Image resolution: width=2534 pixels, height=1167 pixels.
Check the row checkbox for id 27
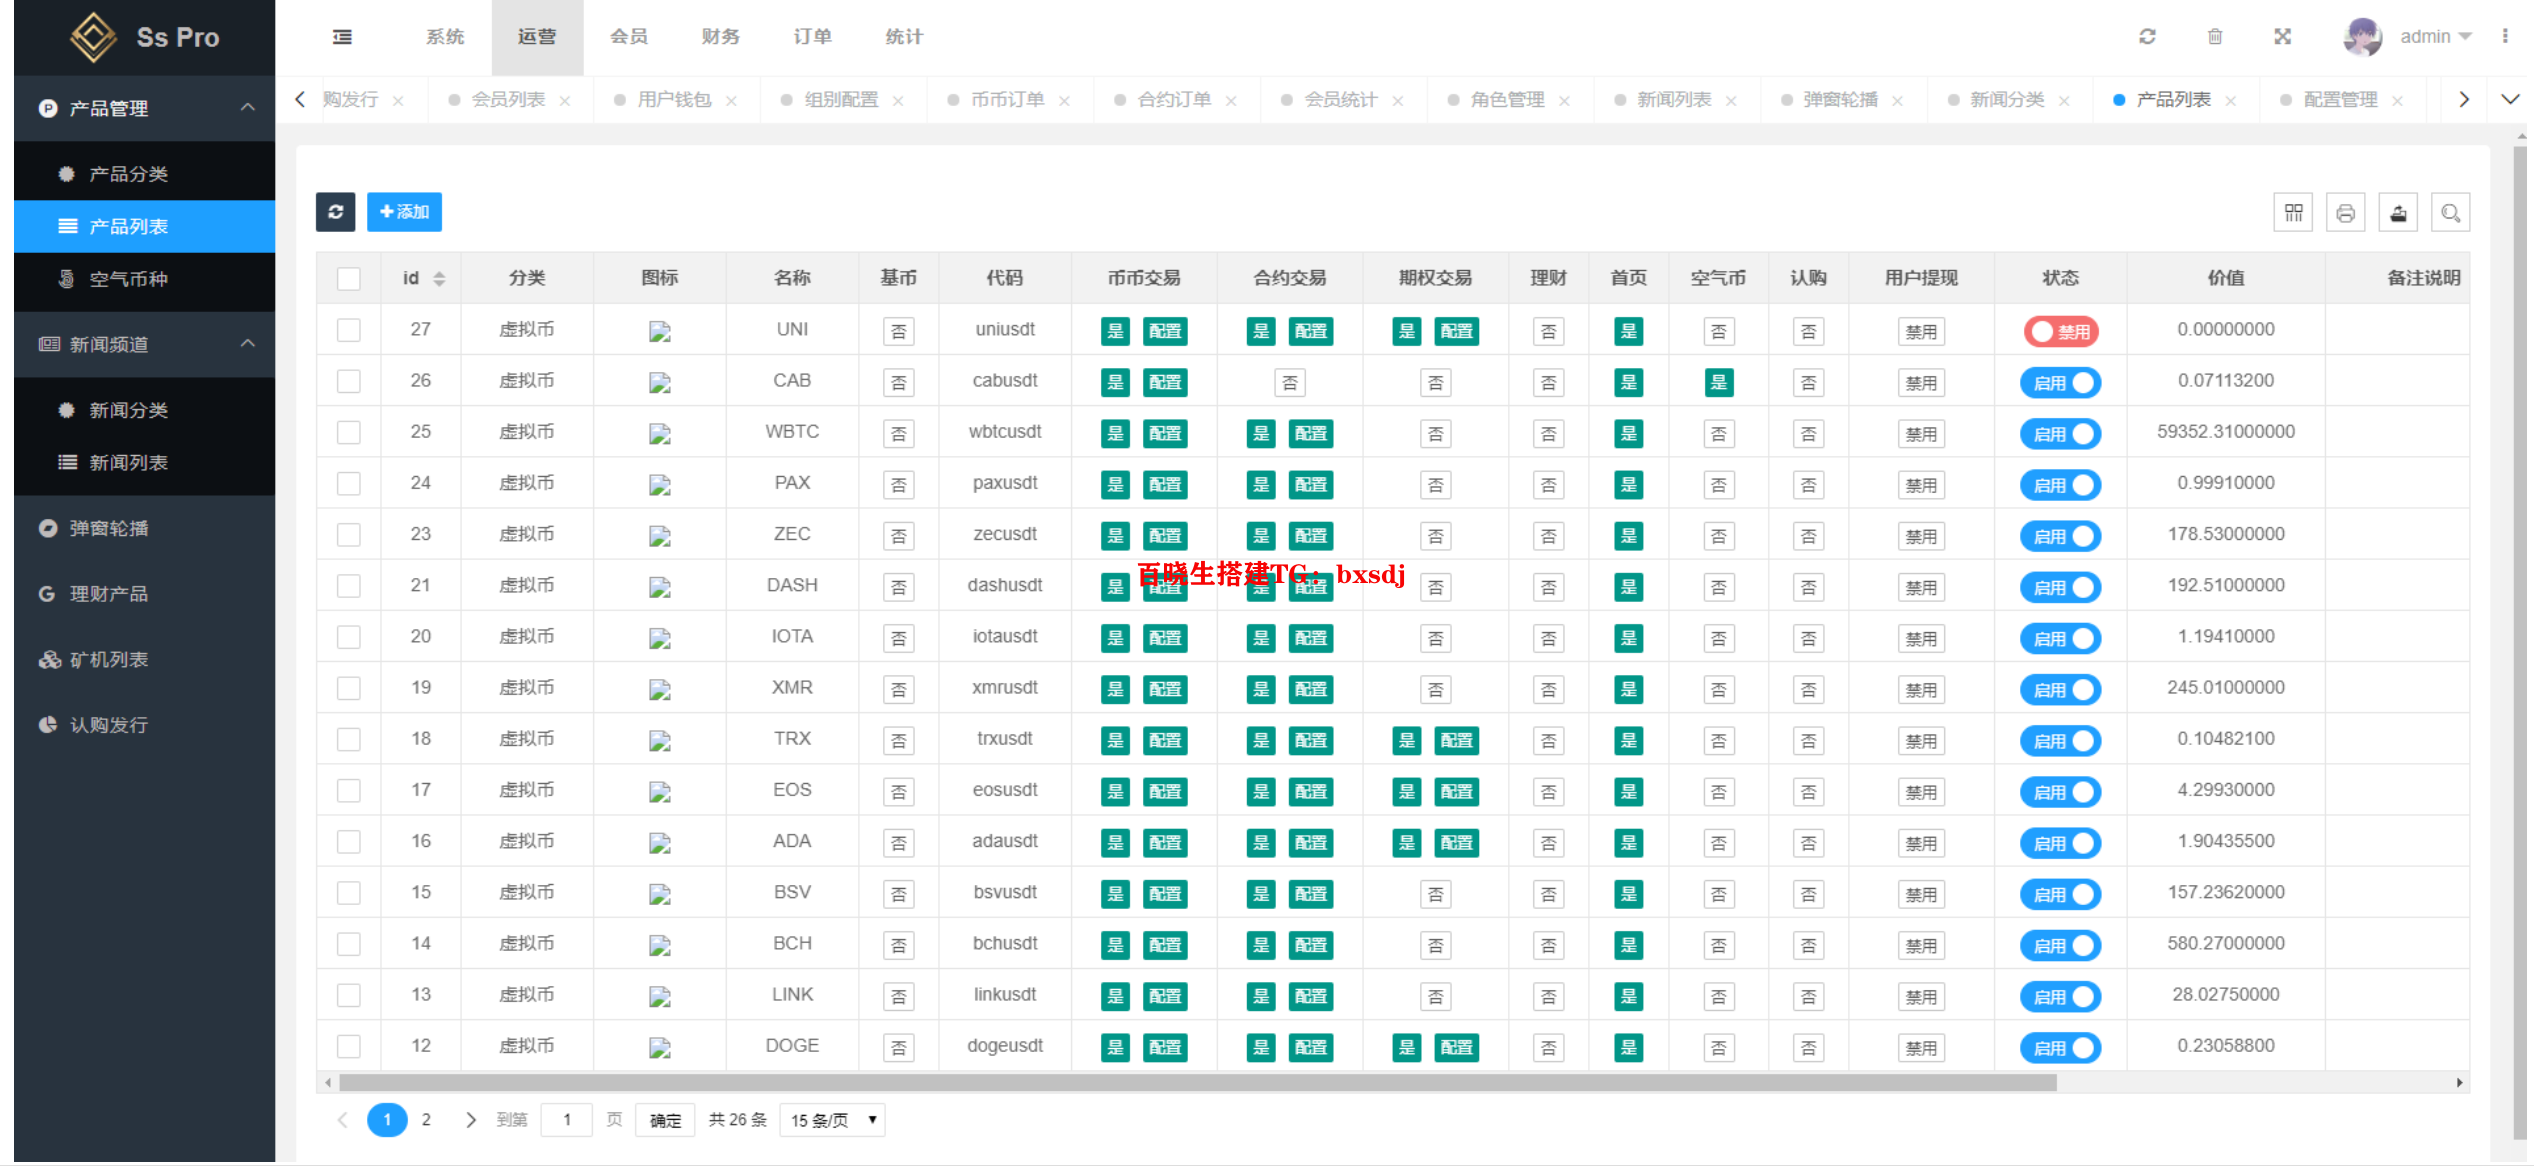[349, 330]
